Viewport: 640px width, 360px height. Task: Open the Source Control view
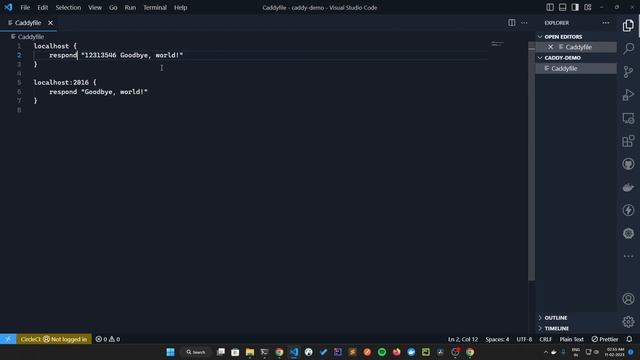click(x=628, y=72)
